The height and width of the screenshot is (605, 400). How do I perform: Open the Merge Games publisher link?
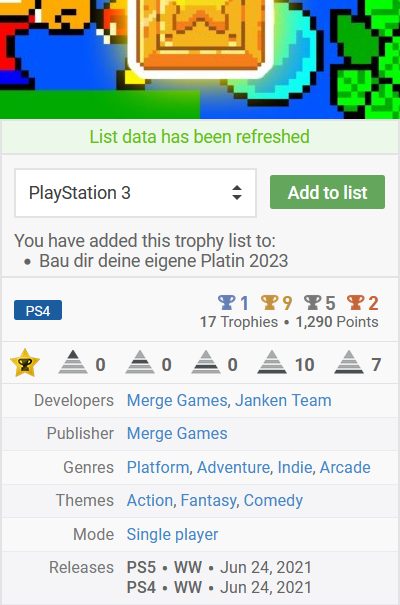[x=177, y=434]
